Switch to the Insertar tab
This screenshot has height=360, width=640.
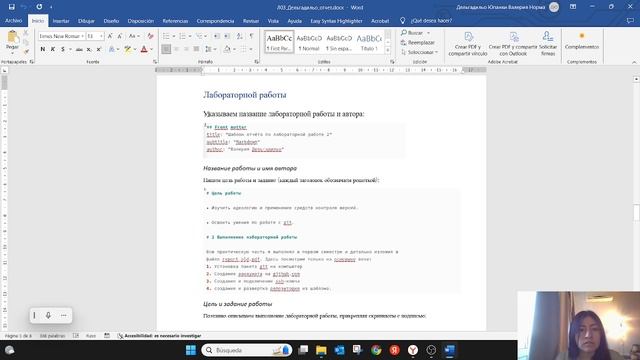(61, 21)
